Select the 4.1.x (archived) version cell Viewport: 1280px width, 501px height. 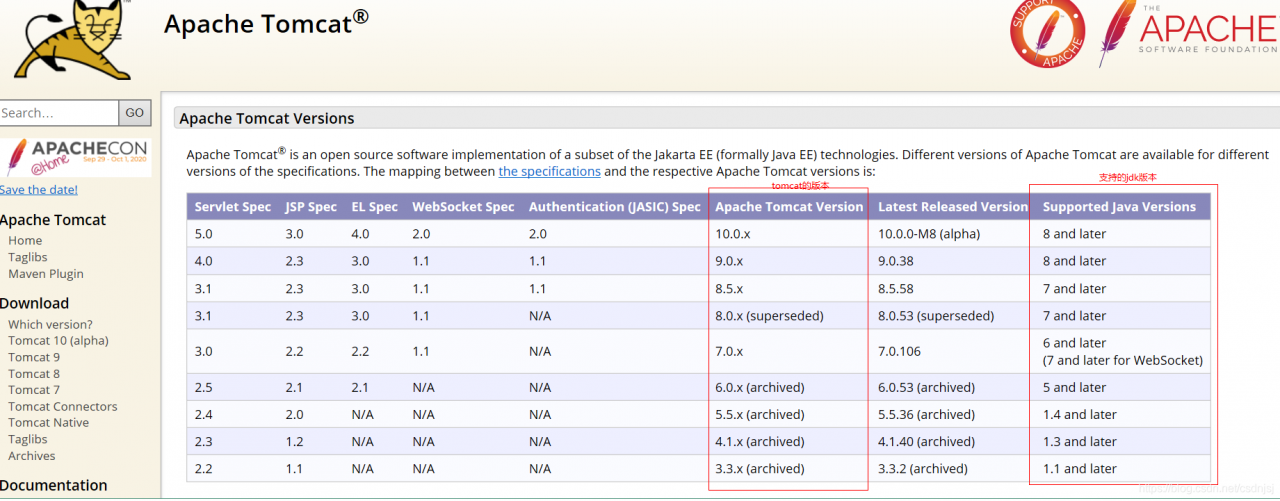pyautogui.click(x=789, y=442)
